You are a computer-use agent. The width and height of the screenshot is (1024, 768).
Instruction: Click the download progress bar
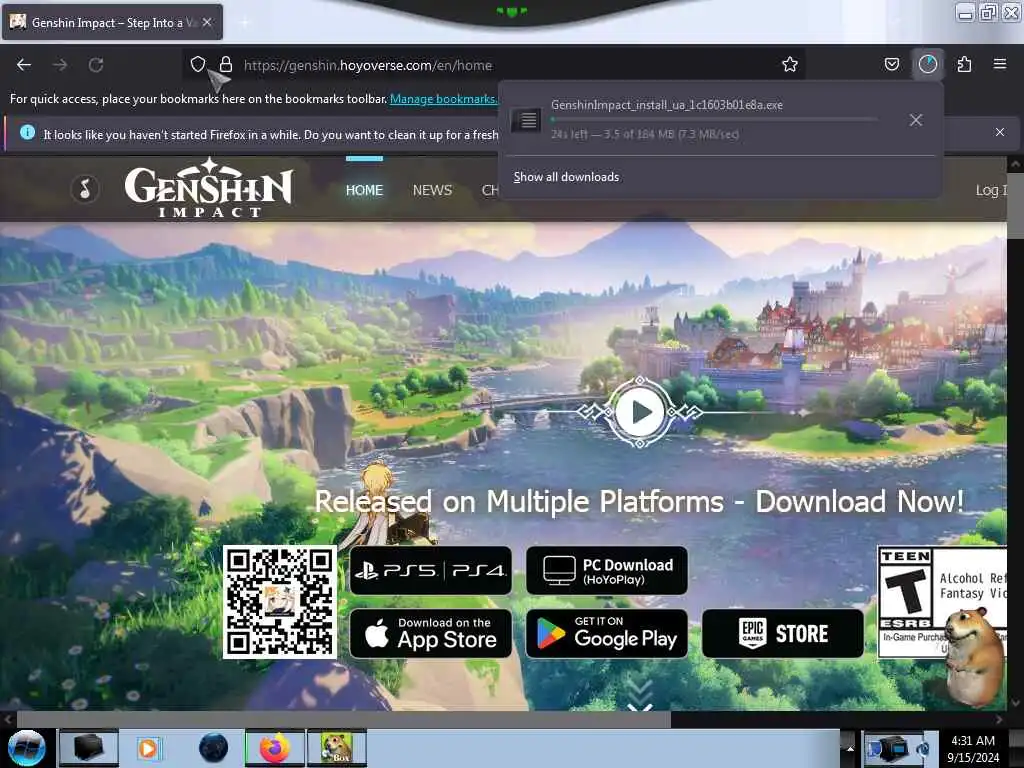(714, 120)
